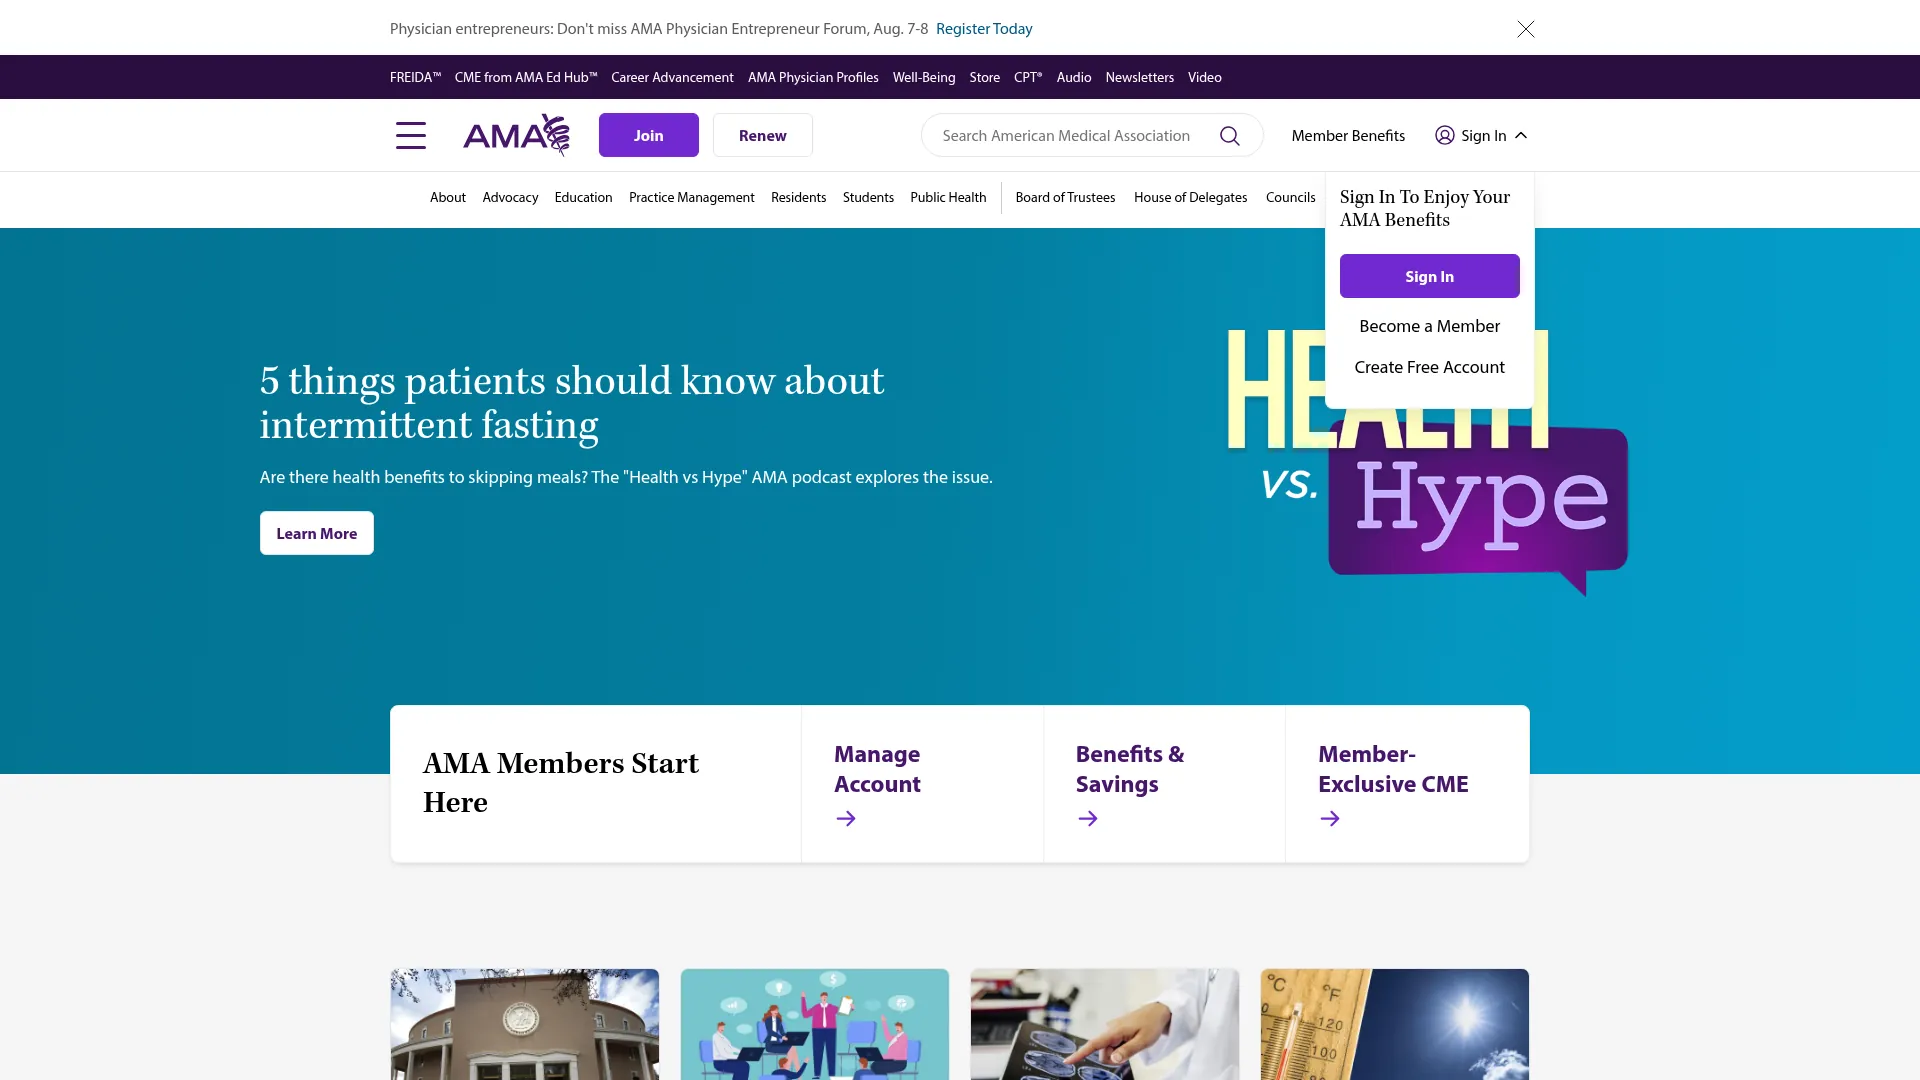The height and width of the screenshot is (1080, 1920).
Task: Click Learn More on the fasting article
Action: point(317,533)
